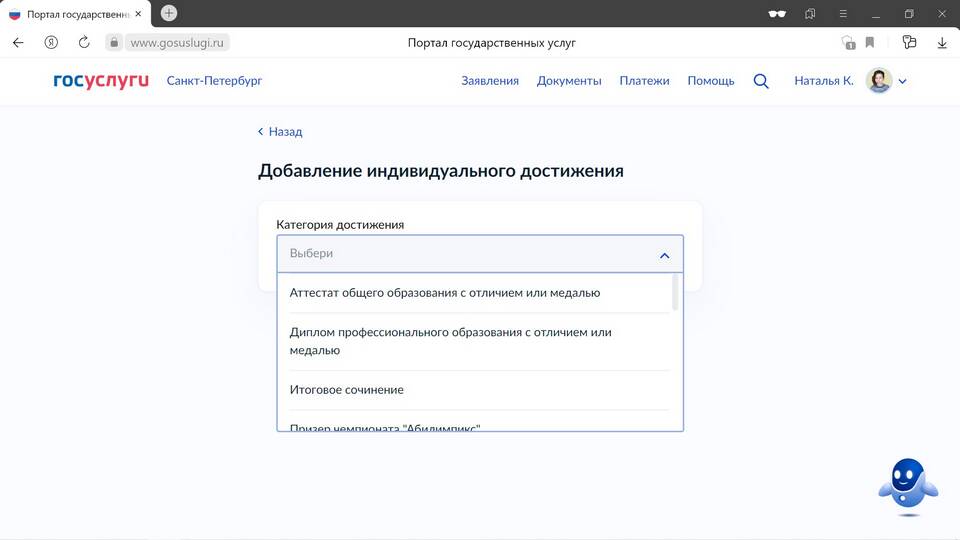Expand the account menu next to Наталья К.
The image size is (960, 540).
pos(903,82)
